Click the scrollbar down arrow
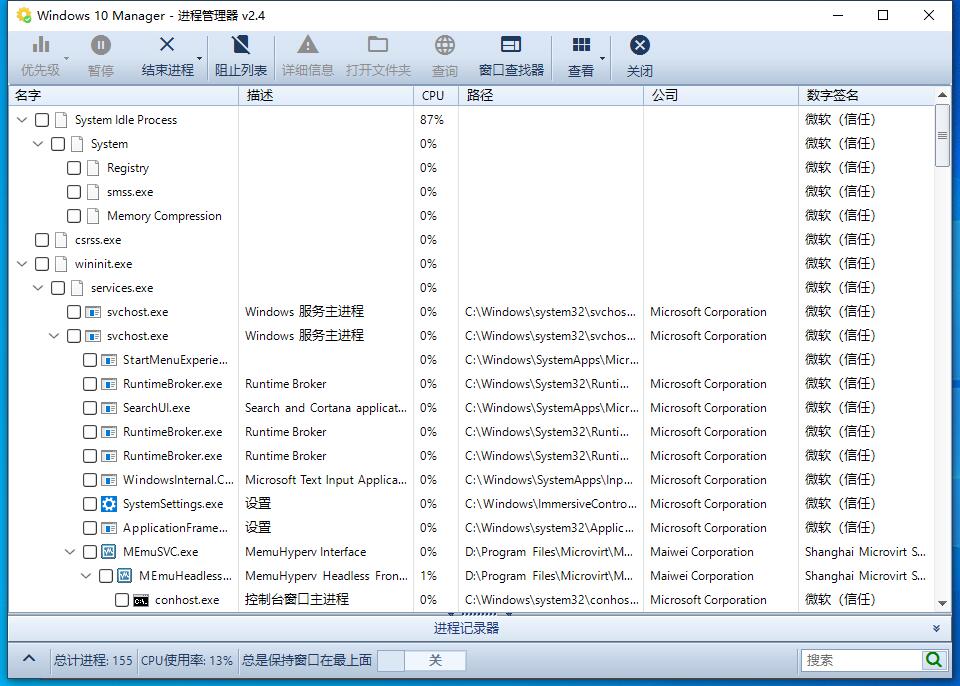 [x=942, y=603]
